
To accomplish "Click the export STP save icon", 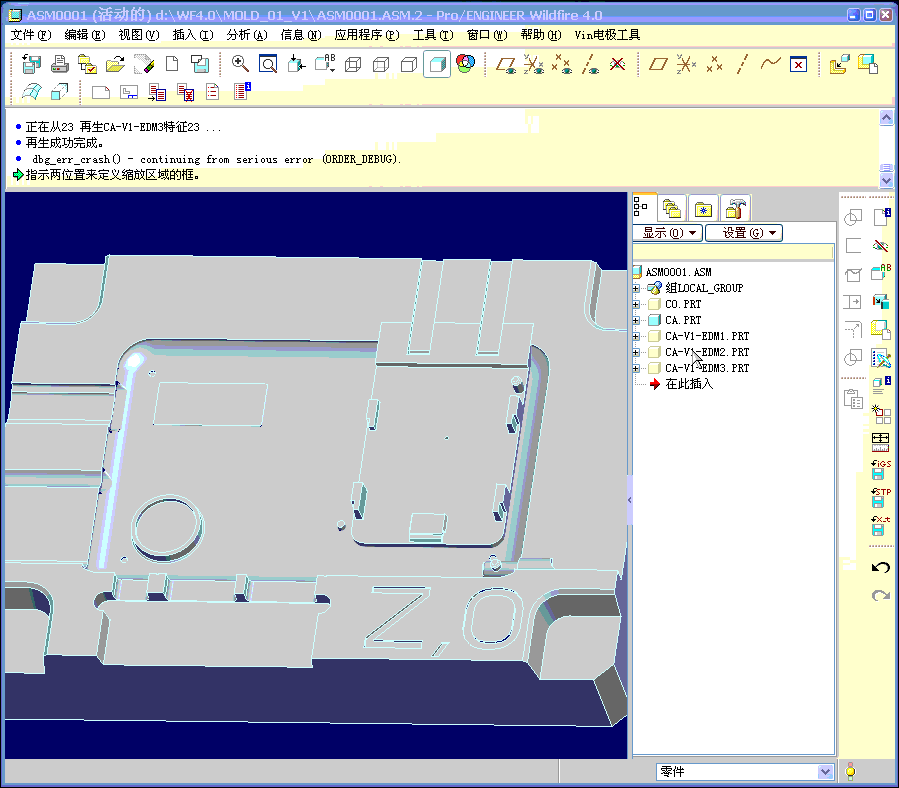I will click(881, 497).
